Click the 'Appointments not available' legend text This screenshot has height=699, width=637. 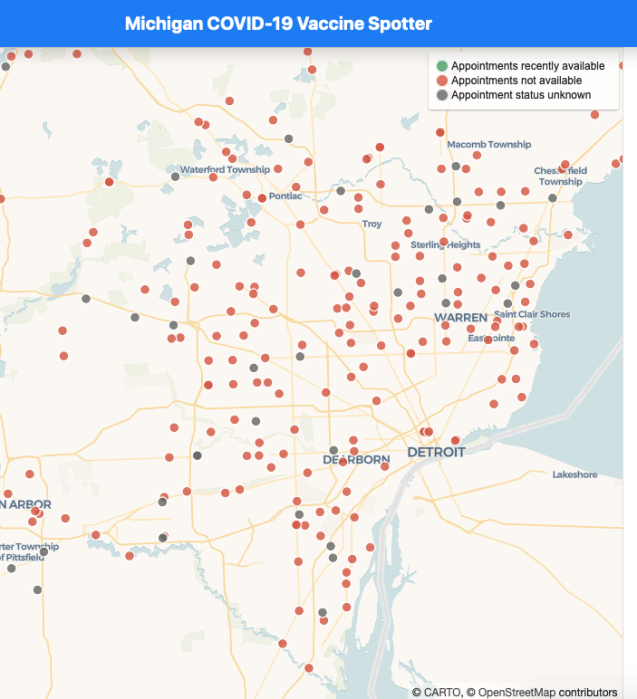point(516,81)
